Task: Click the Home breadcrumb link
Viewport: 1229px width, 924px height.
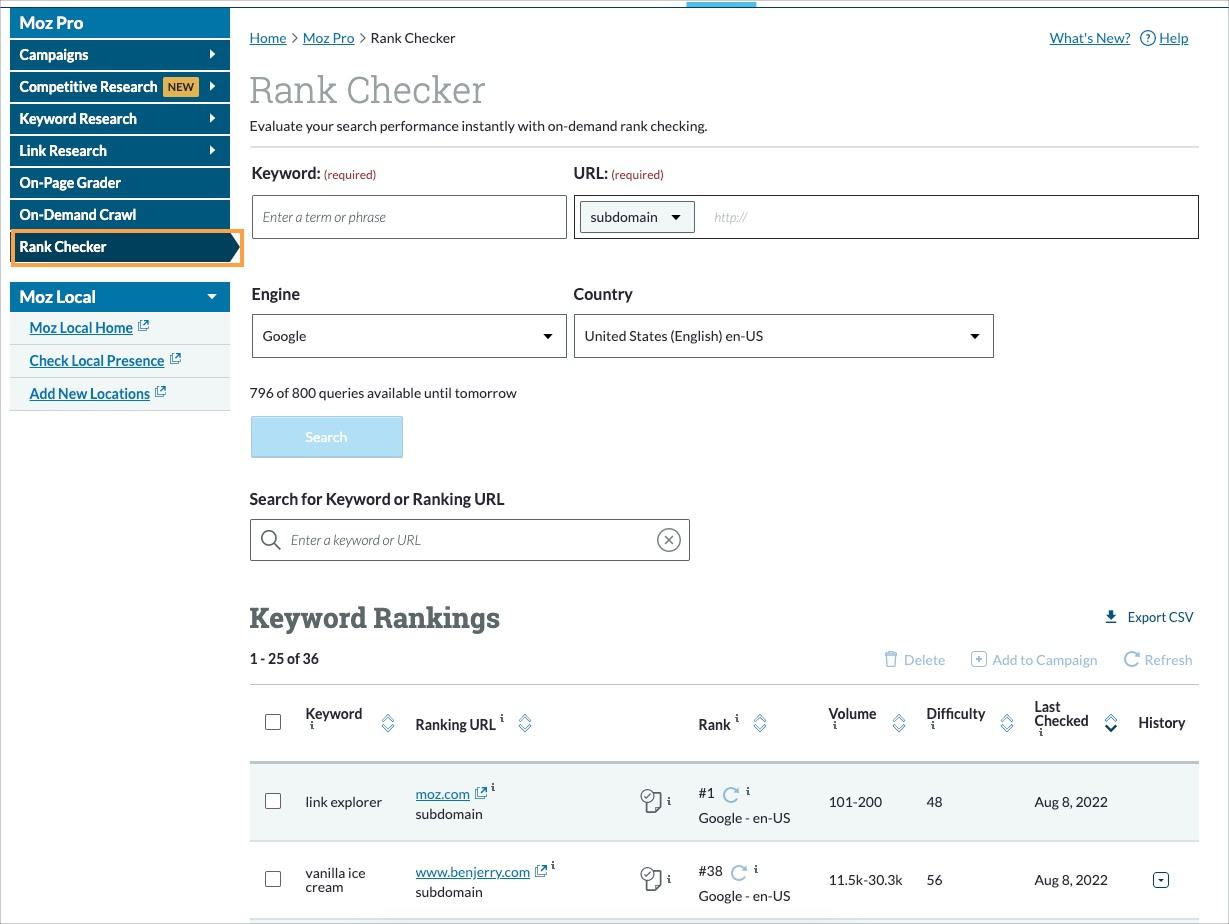Action: pos(267,38)
